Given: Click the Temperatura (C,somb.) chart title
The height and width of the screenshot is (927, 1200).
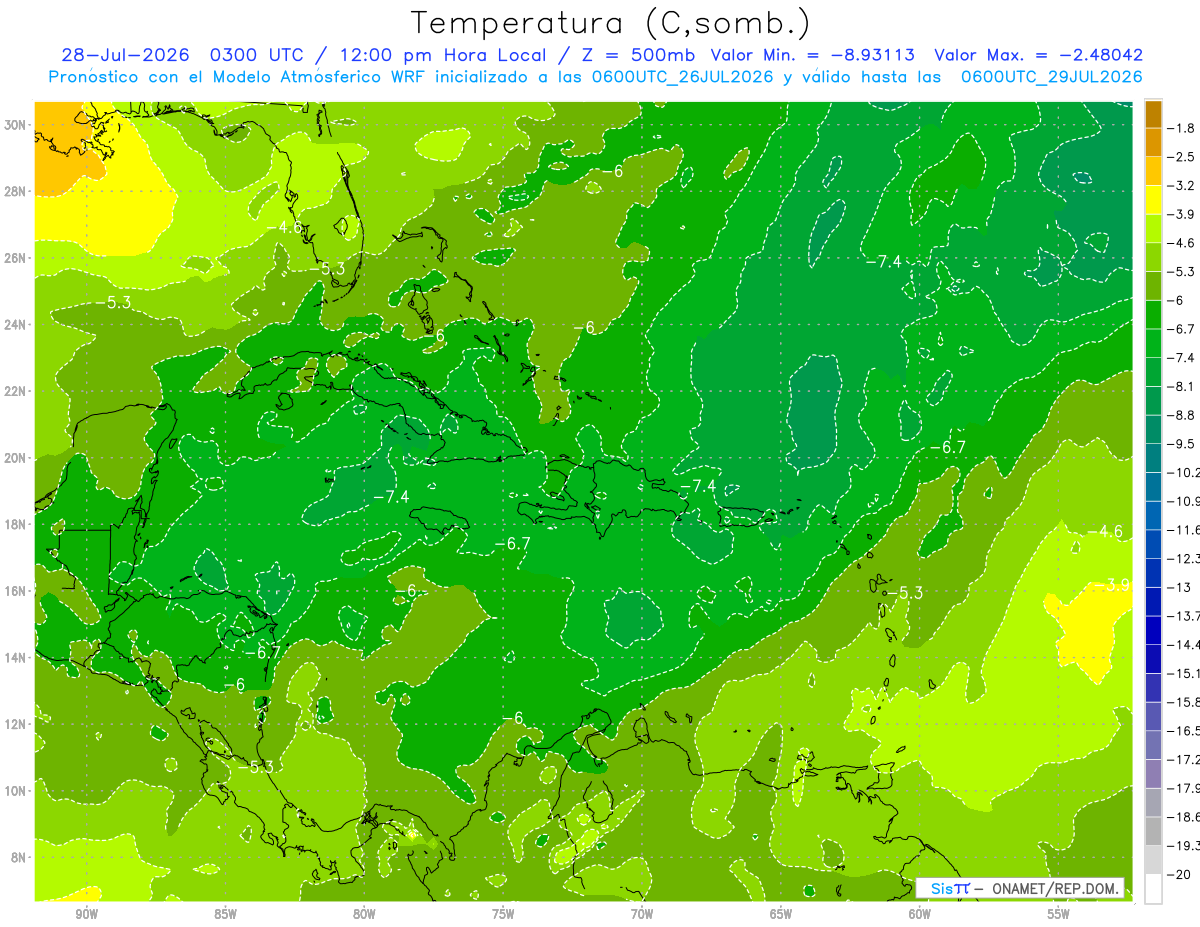Looking at the screenshot, I should click(x=610, y=24).
